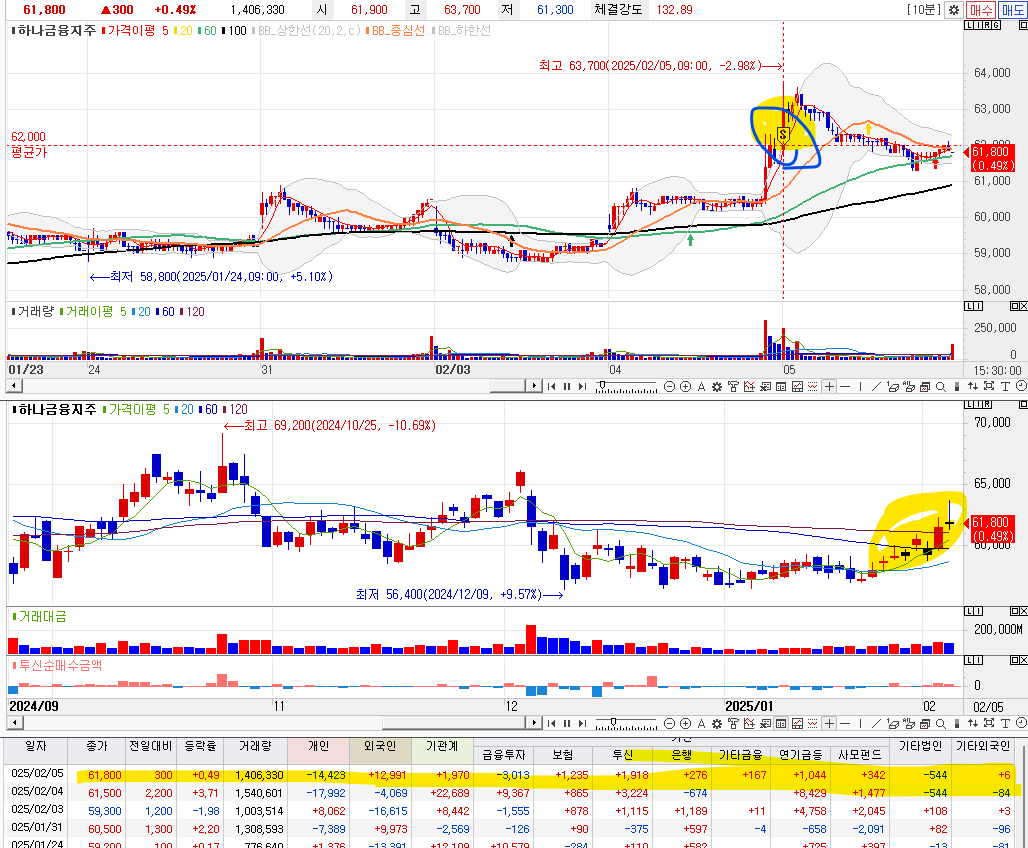The width and height of the screenshot is (1028, 848).
Task: Click the BB_중심선 legend label
Action: [x=396, y=30]
